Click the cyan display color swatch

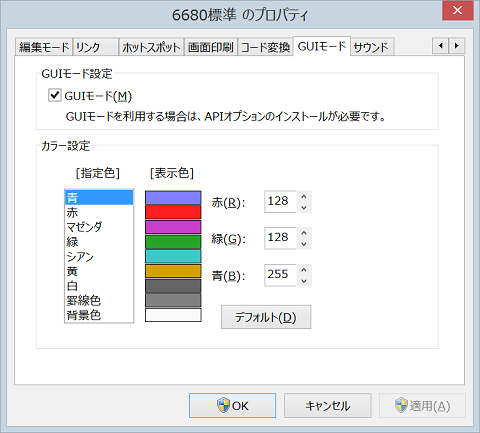point(173,256)
